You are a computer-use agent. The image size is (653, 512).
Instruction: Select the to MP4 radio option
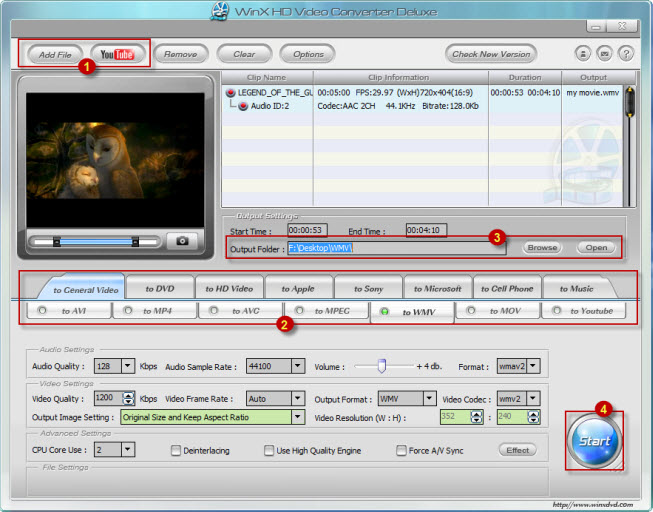coord(128,310)
